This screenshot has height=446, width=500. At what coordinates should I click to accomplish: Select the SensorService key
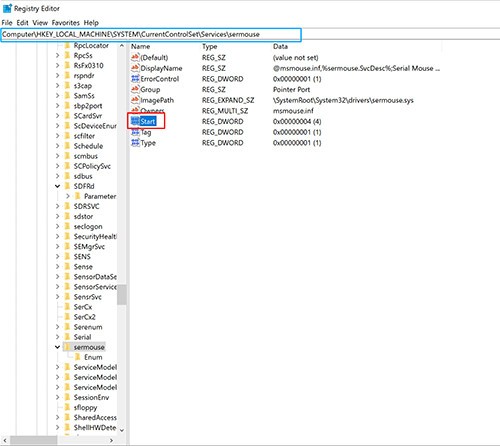click(95, 287)
